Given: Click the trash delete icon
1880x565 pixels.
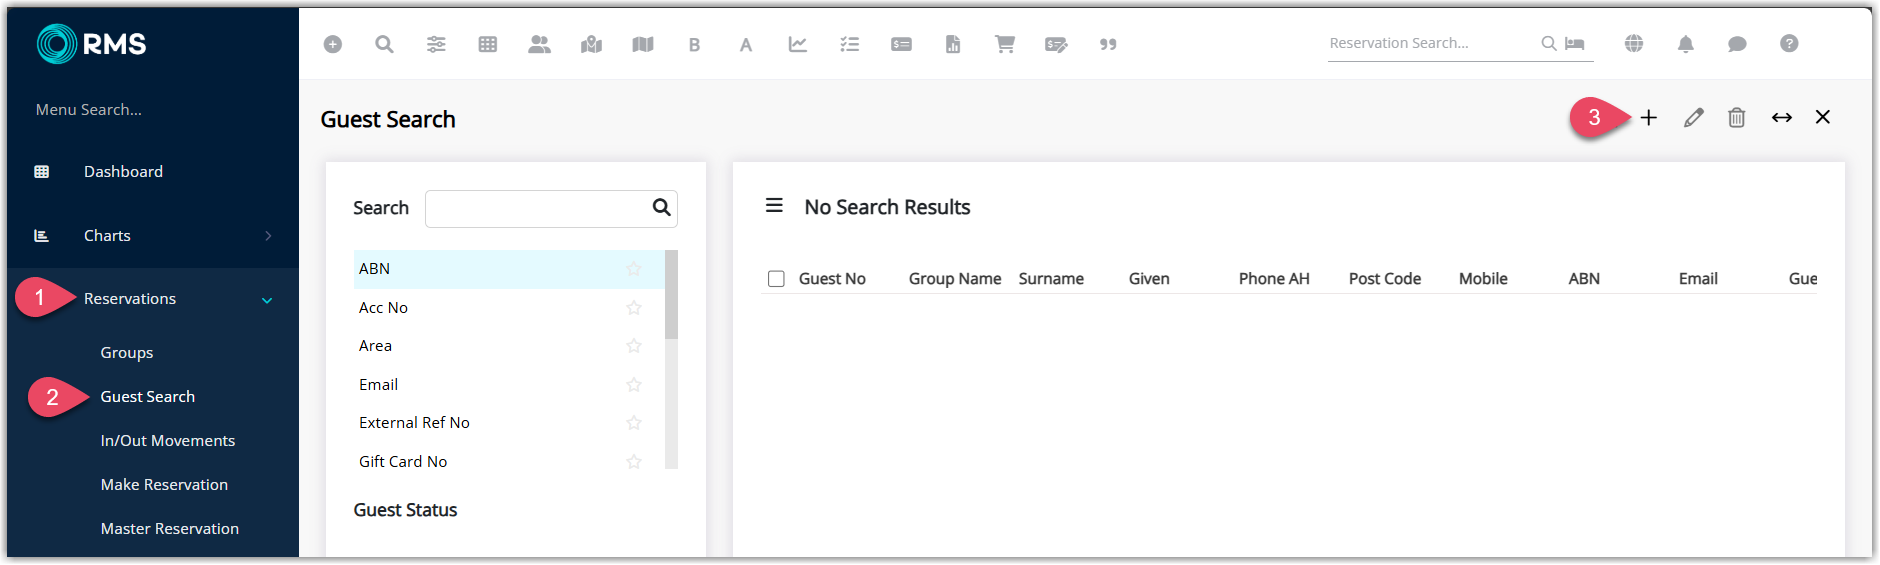Looking at the screenshot, I should pos(1737,117).
